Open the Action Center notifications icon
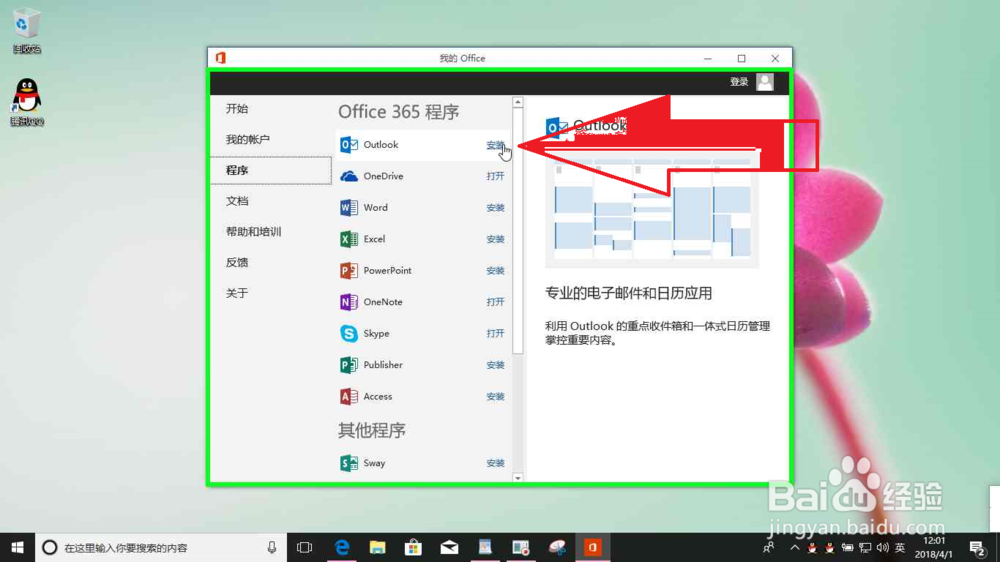Screen dimensions: 1000x562 (x=977, y=547)
